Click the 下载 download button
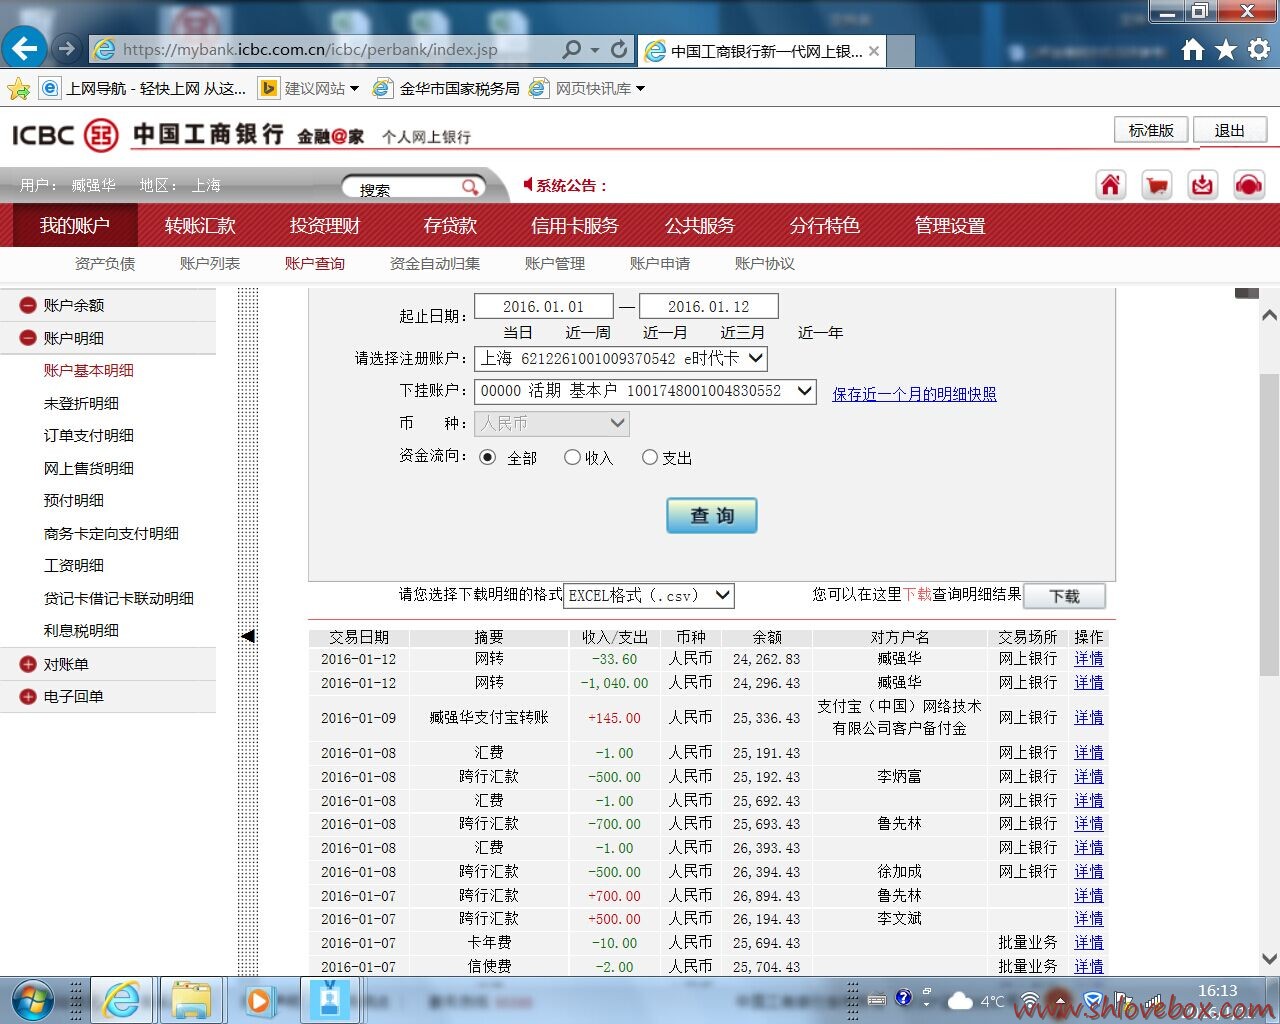The height and width of the screenshot is (1024, 1280). coord(1065,597)
